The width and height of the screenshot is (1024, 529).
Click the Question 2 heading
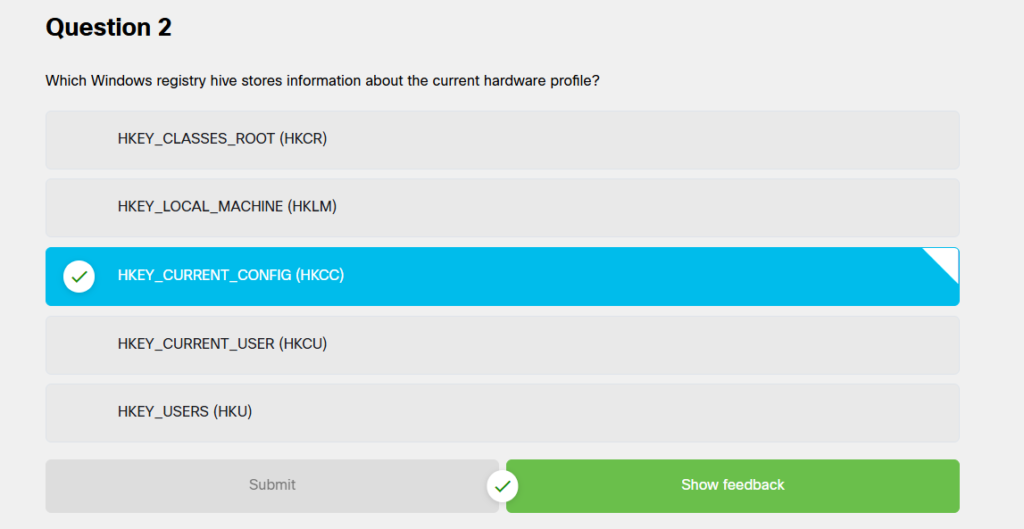pyautogui.click(x=108, y=27)
